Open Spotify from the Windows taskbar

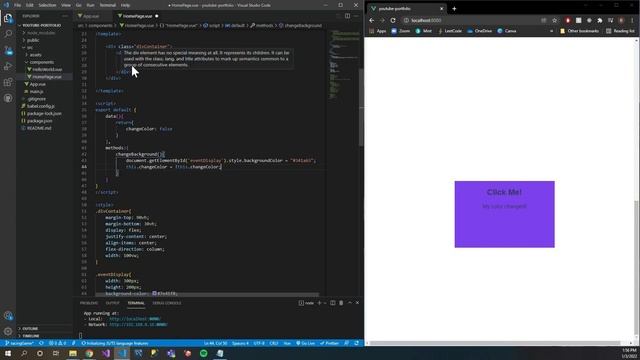pos(204,353)
